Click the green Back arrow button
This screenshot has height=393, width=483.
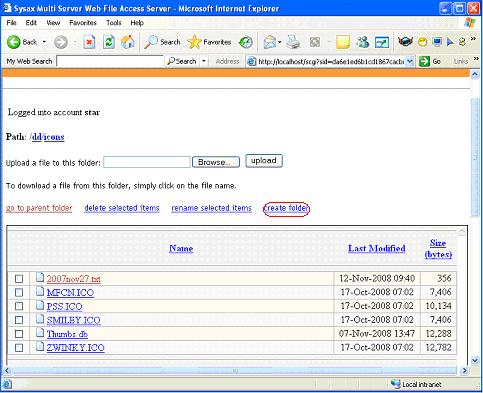click(x=14, y=42)
